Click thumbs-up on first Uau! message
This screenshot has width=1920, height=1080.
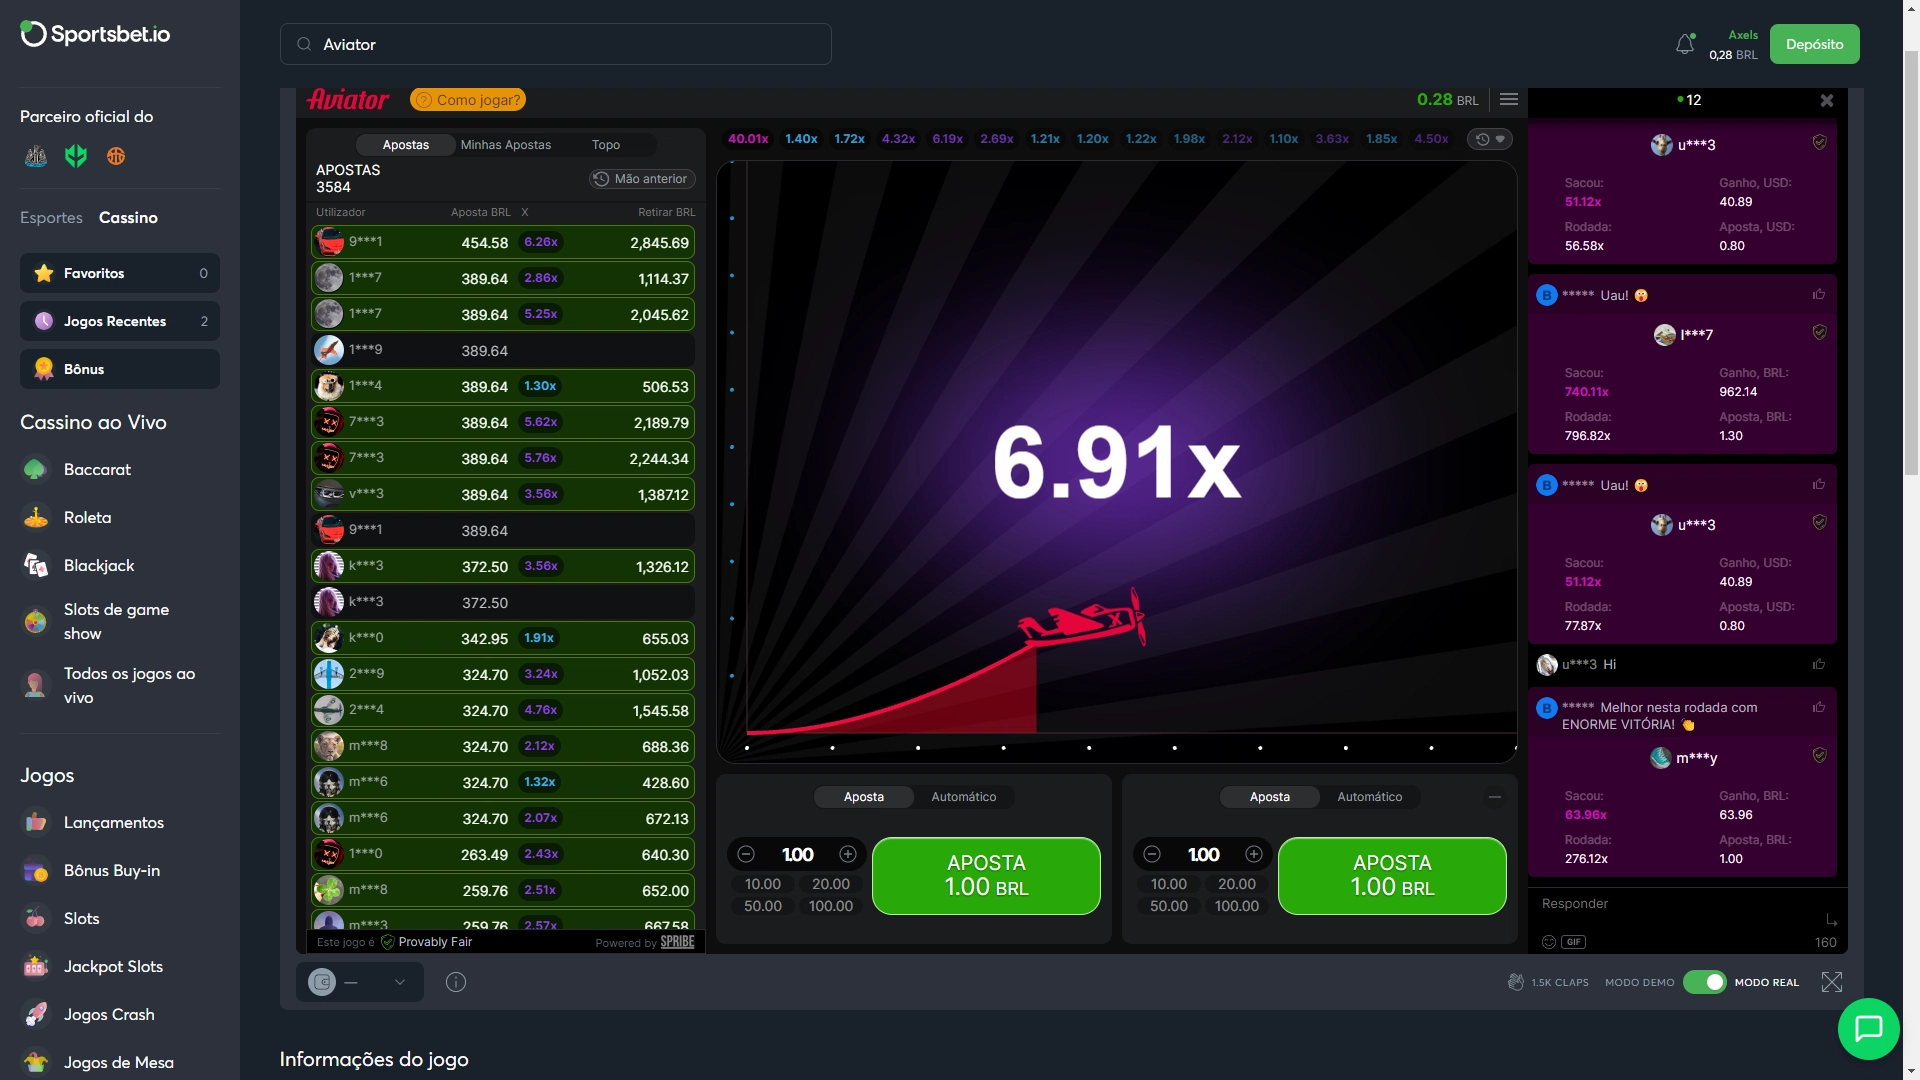1819,294
